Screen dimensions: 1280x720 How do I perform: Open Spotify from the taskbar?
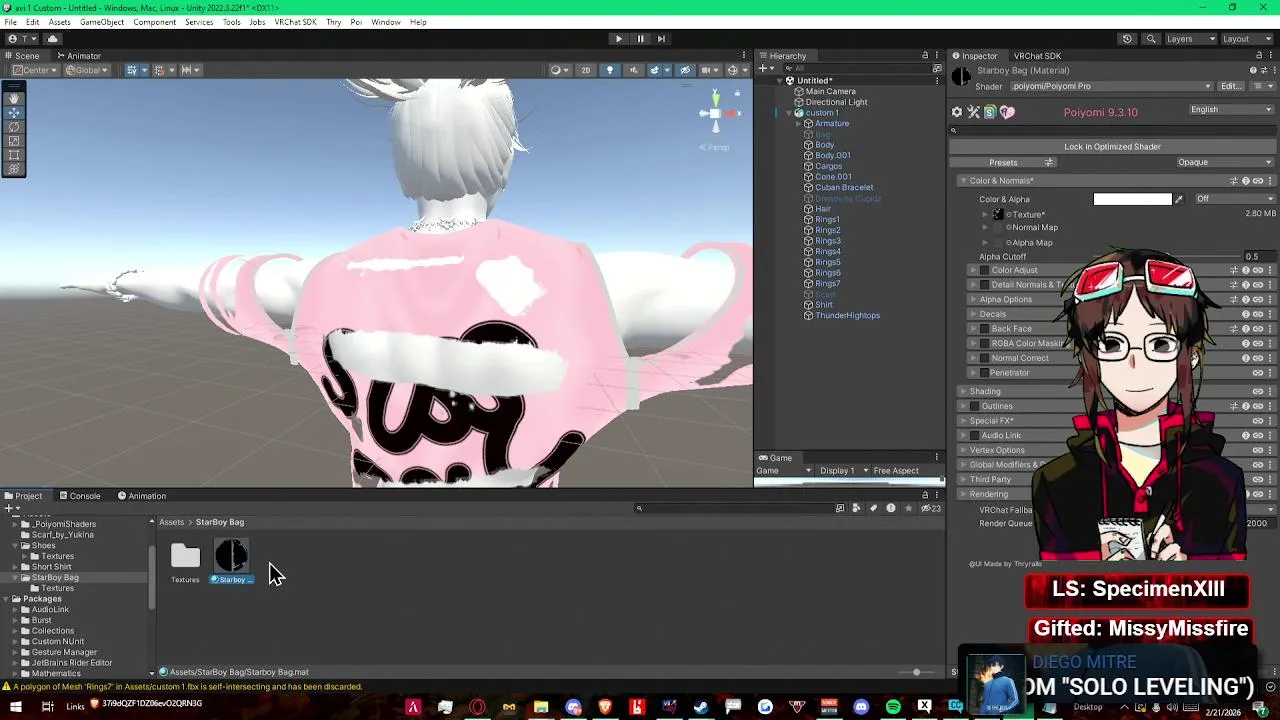click(x=893, y=708)
